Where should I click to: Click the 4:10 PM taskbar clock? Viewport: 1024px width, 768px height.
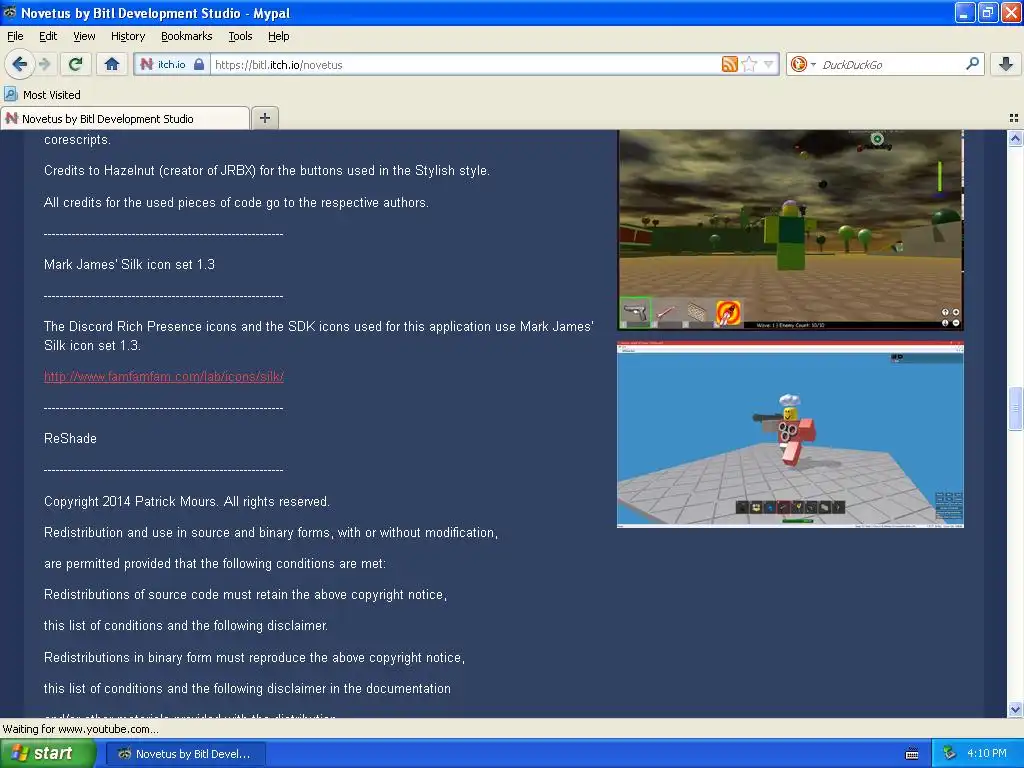987,754
